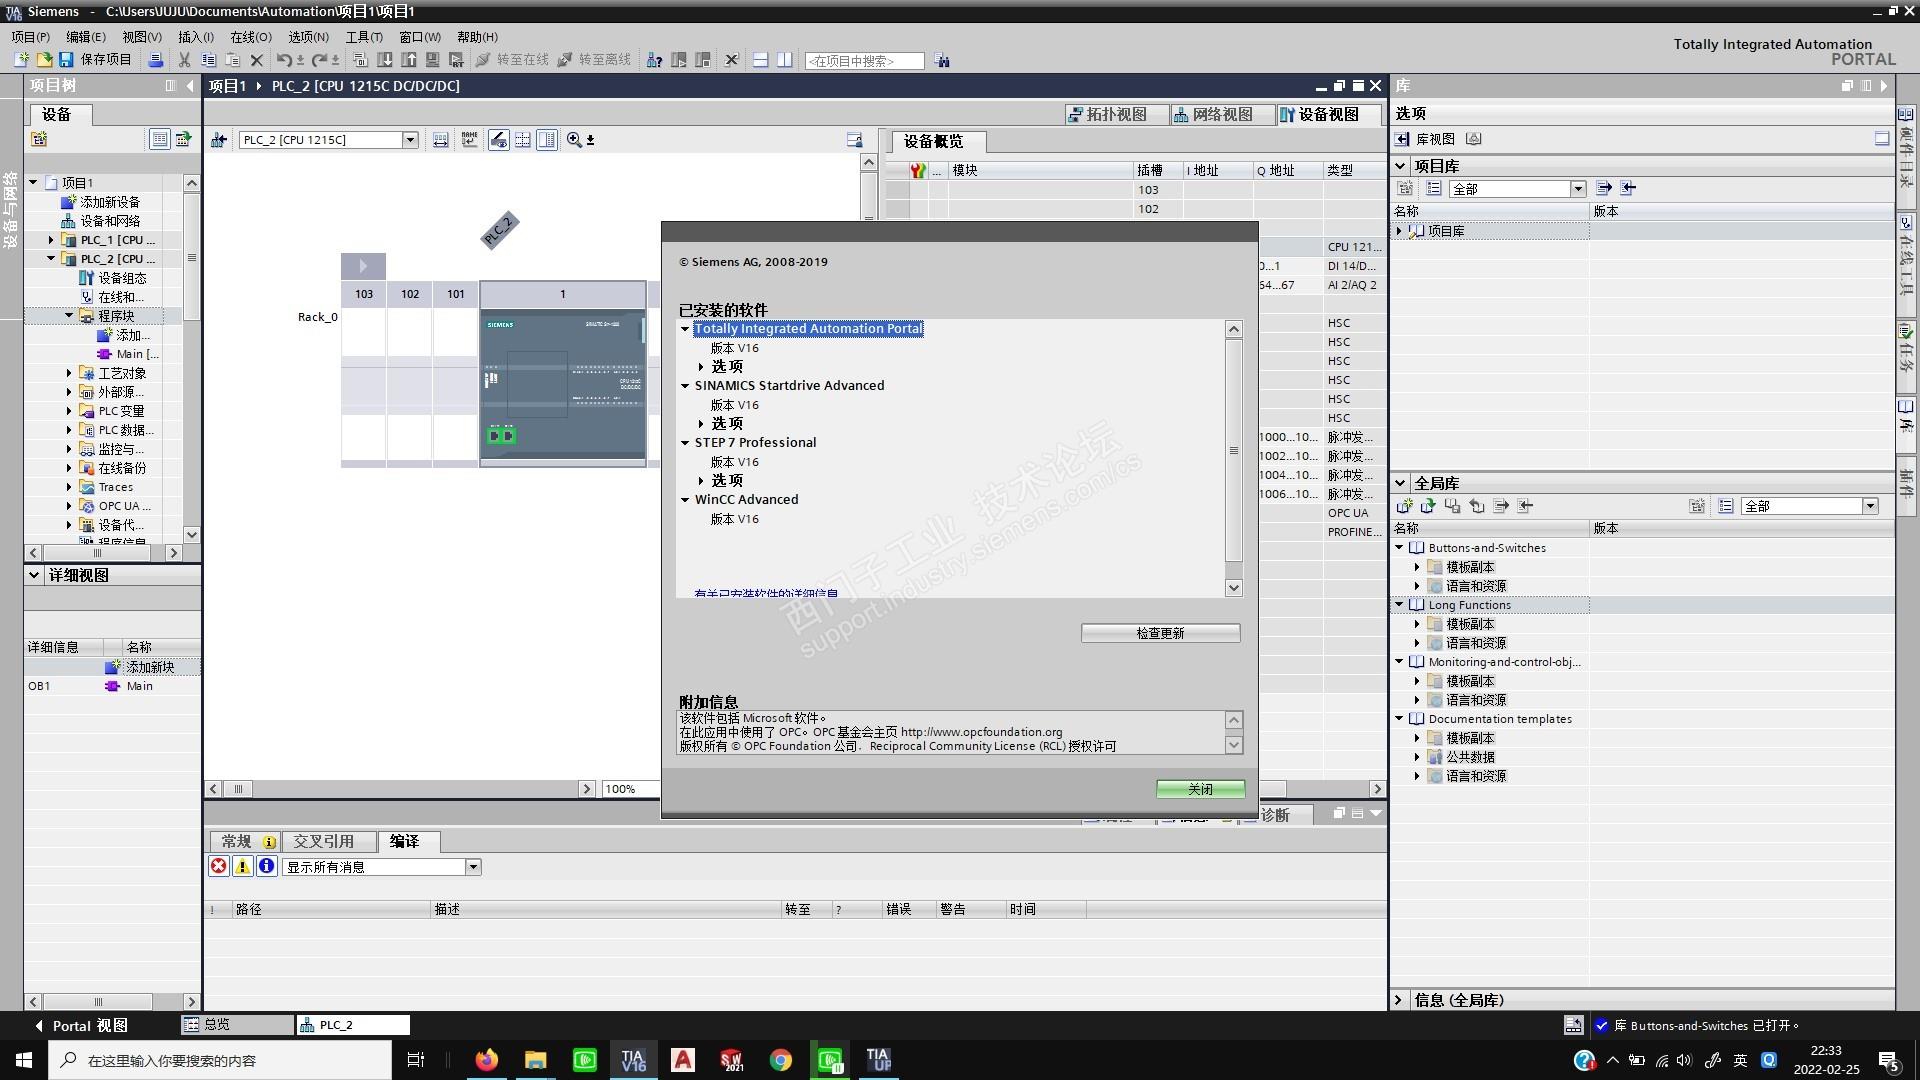Viewport: 1920px width, 1080px height.
Task: Click the split editor horizontally icon
Action: click(x=760, y=60)
